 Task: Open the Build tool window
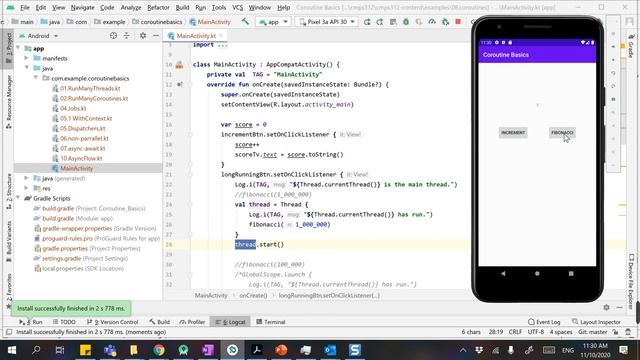click(x=160, y=322)
